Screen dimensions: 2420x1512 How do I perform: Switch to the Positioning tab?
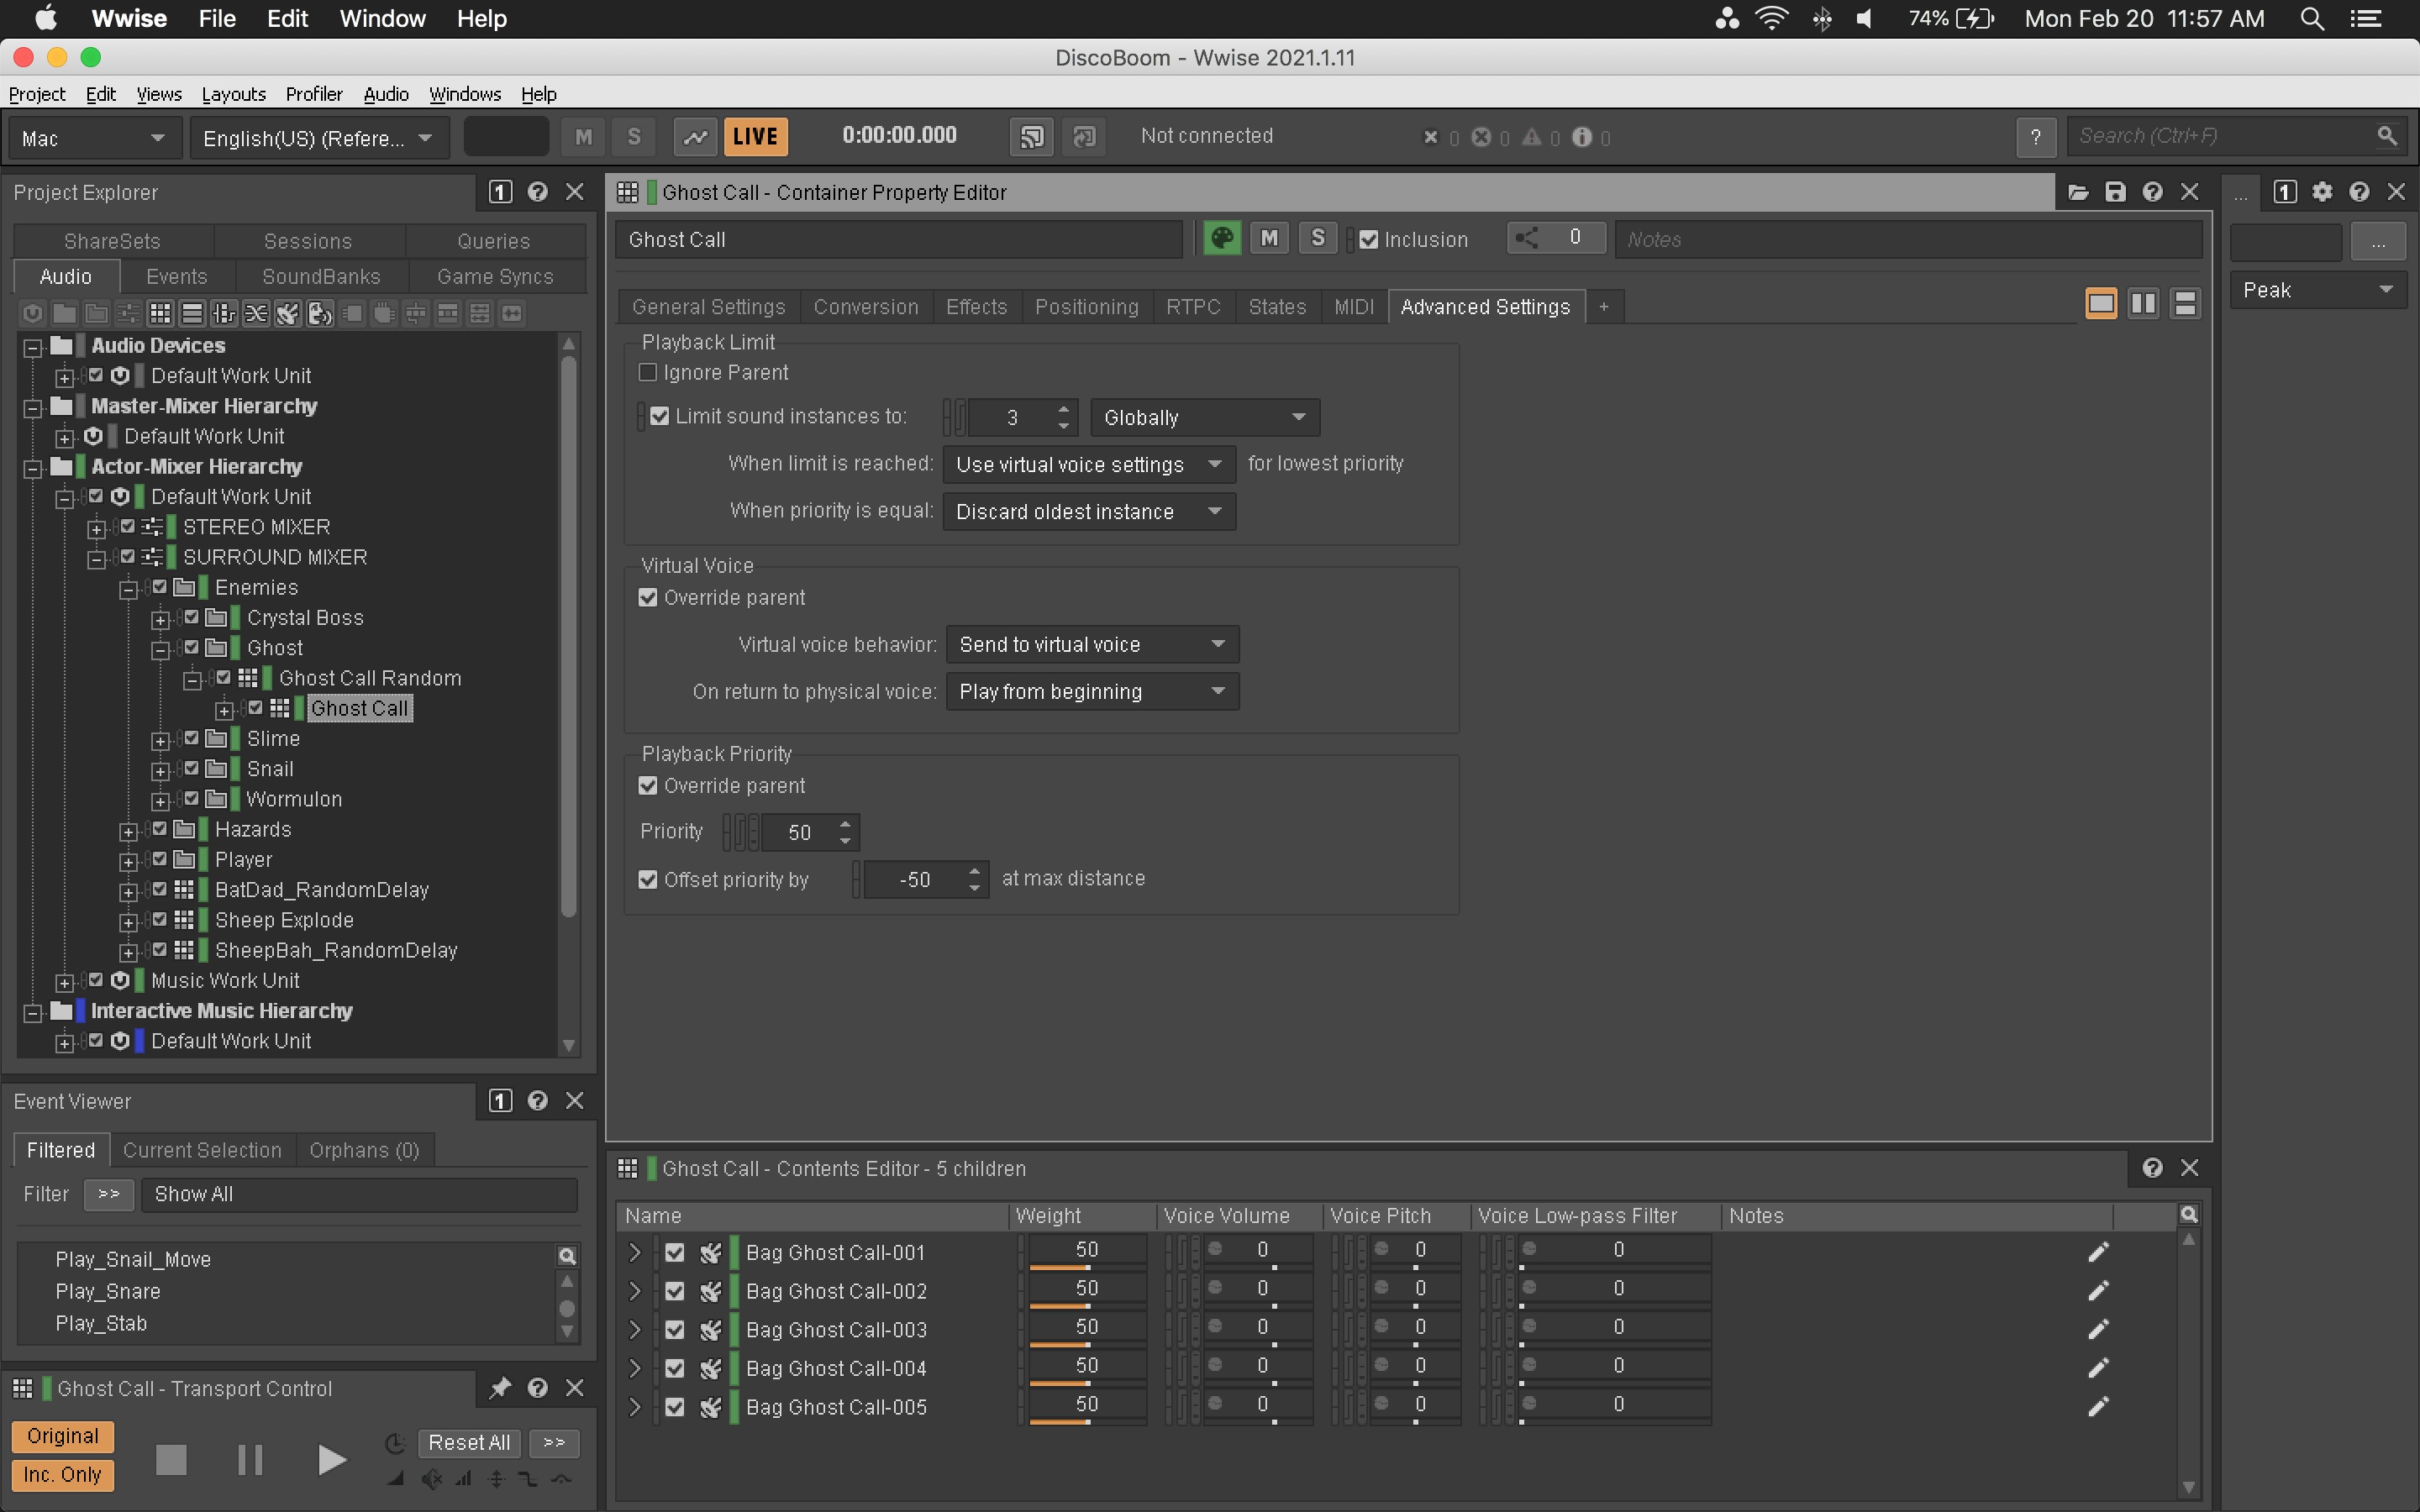1086,307
